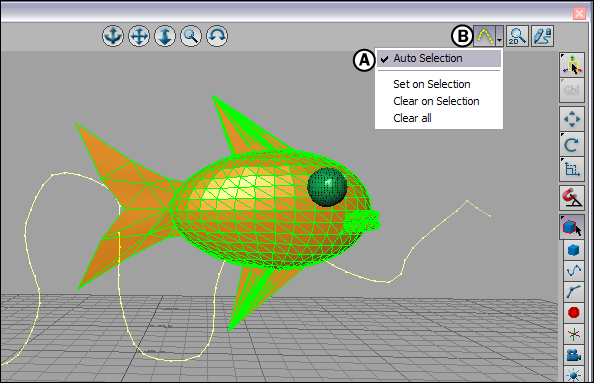Click the orbit rotate view icon
Screen dimensions: 594x383
click(x=217, y=36)
